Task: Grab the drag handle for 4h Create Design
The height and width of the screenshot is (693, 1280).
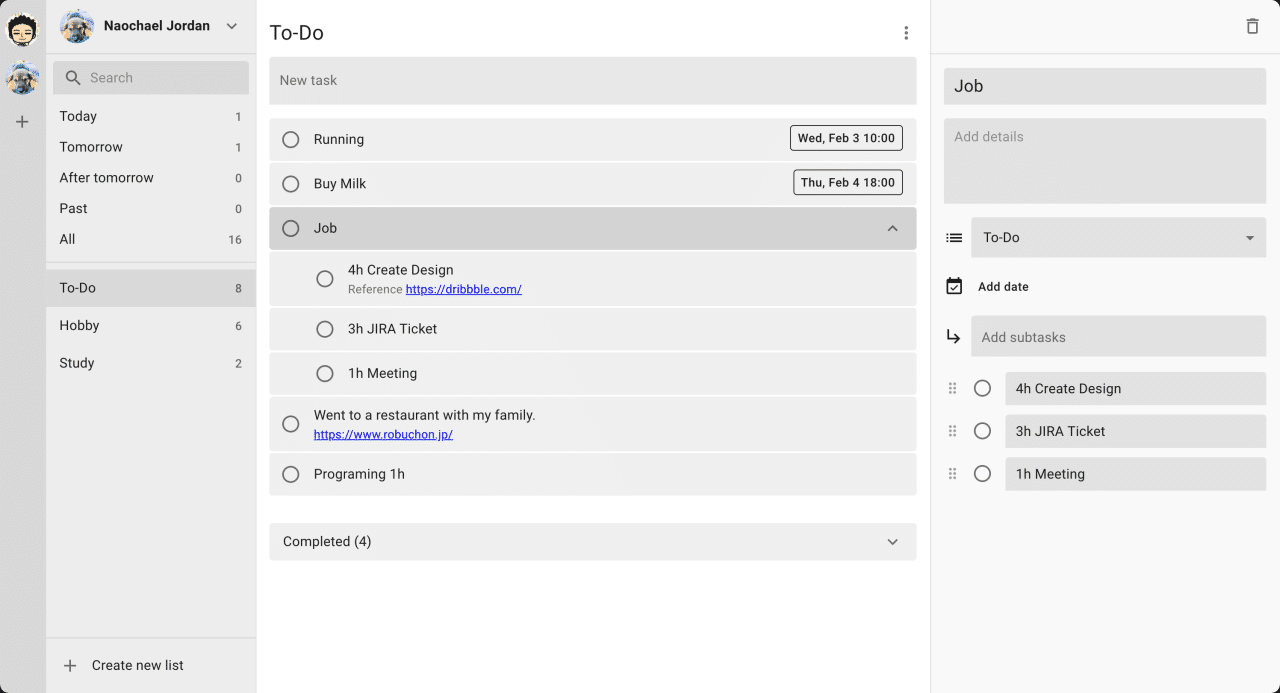Action: coord(952,388)
